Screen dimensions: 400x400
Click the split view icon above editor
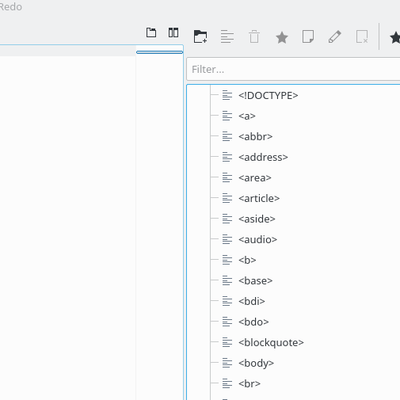173,32
